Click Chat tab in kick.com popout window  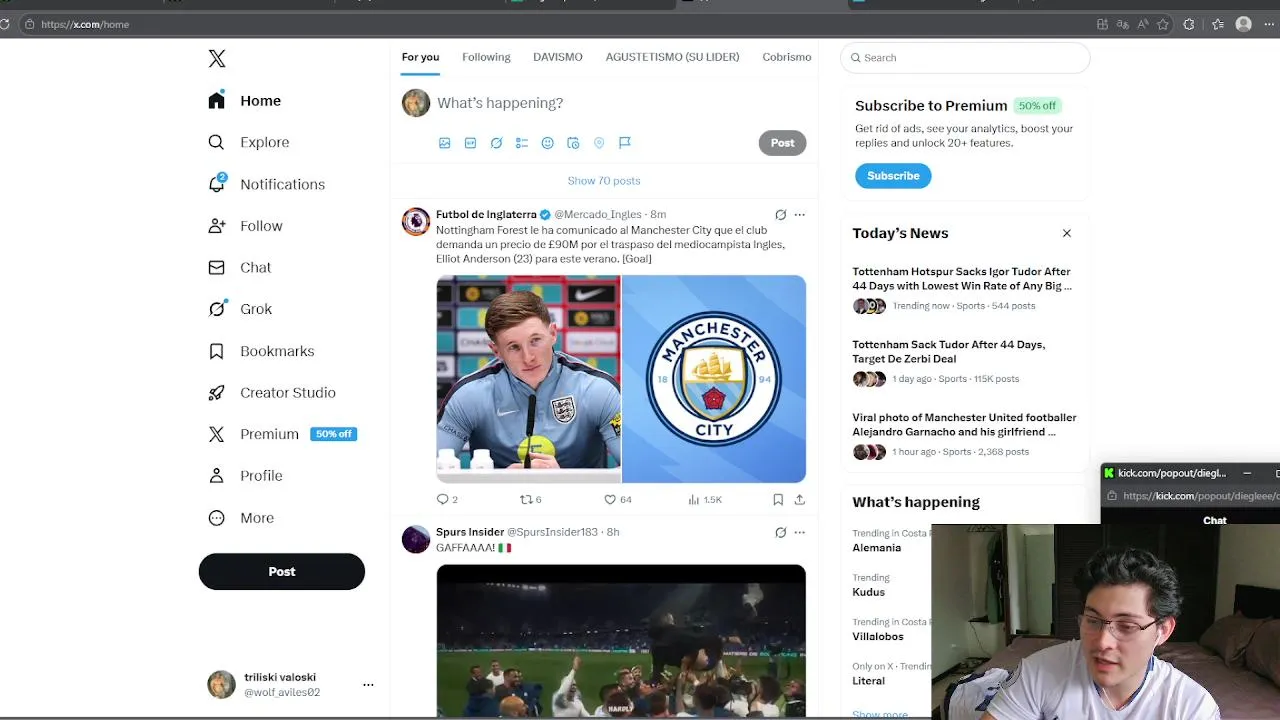(x=1215, y=520)
